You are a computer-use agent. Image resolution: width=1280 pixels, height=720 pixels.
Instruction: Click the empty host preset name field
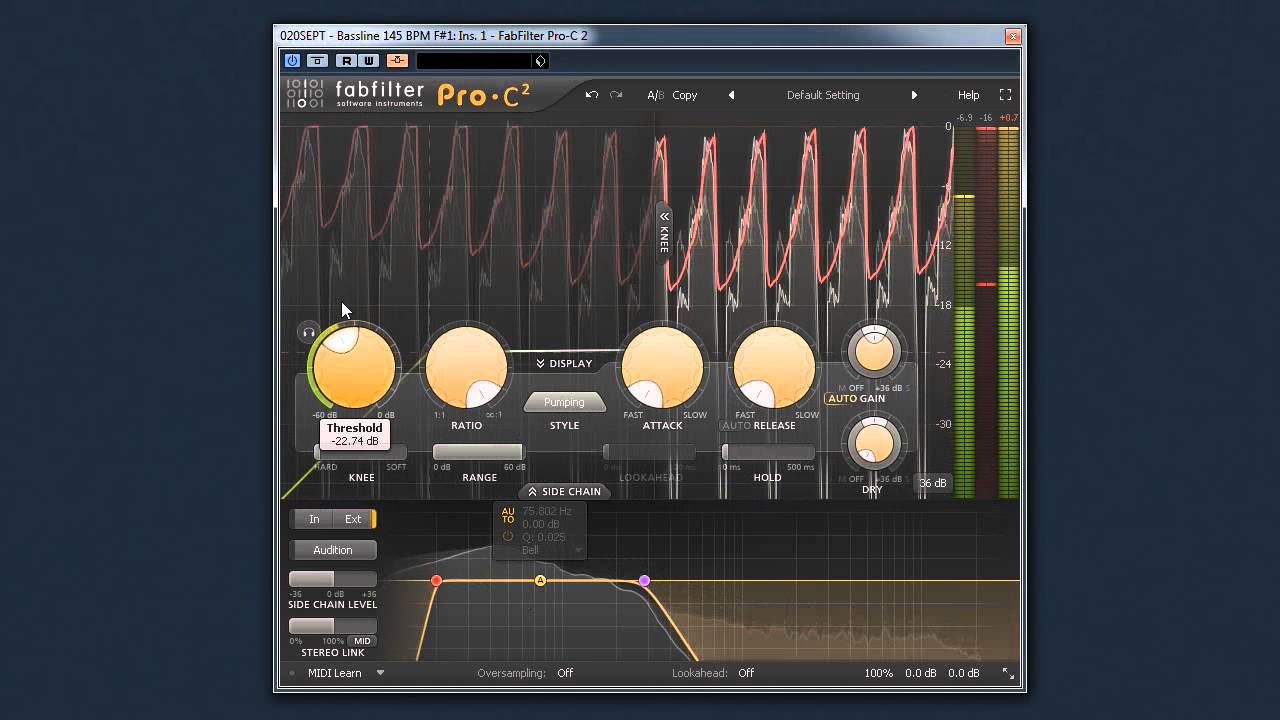(x=475, y=61)
